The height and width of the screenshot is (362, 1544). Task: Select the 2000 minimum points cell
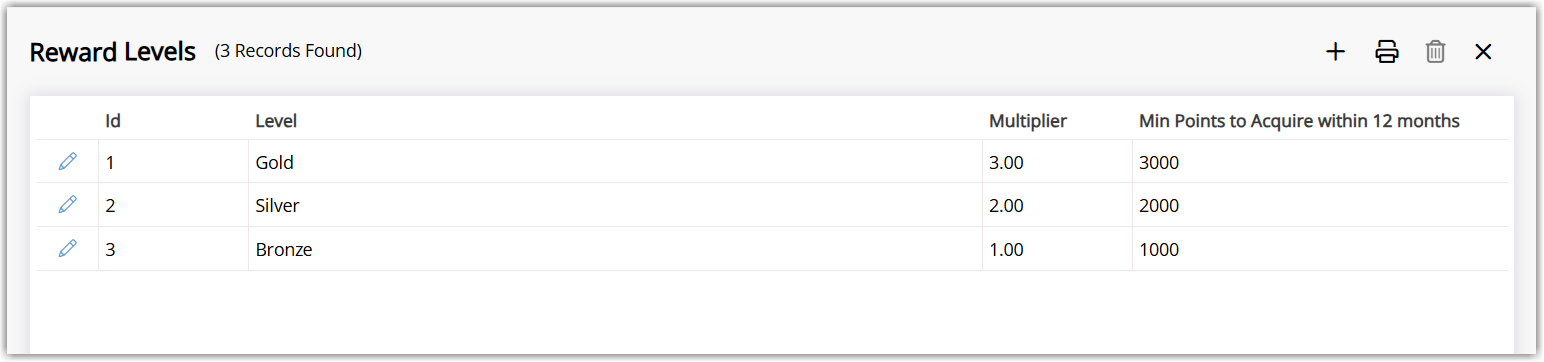pos(1320,206)
